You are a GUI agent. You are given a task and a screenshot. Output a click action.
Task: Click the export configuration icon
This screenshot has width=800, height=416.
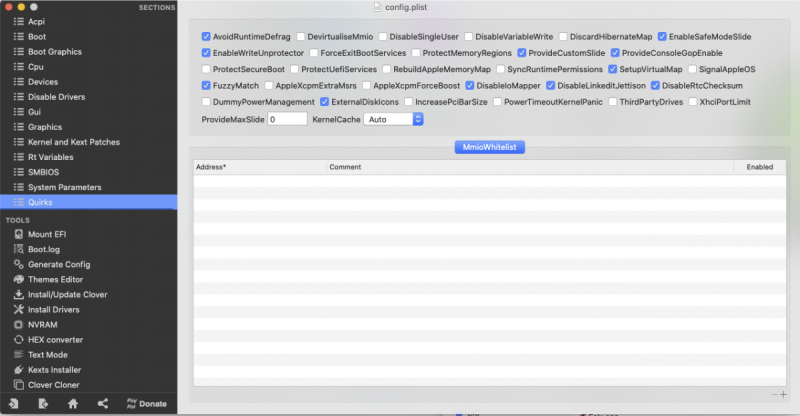pos(43,404)
